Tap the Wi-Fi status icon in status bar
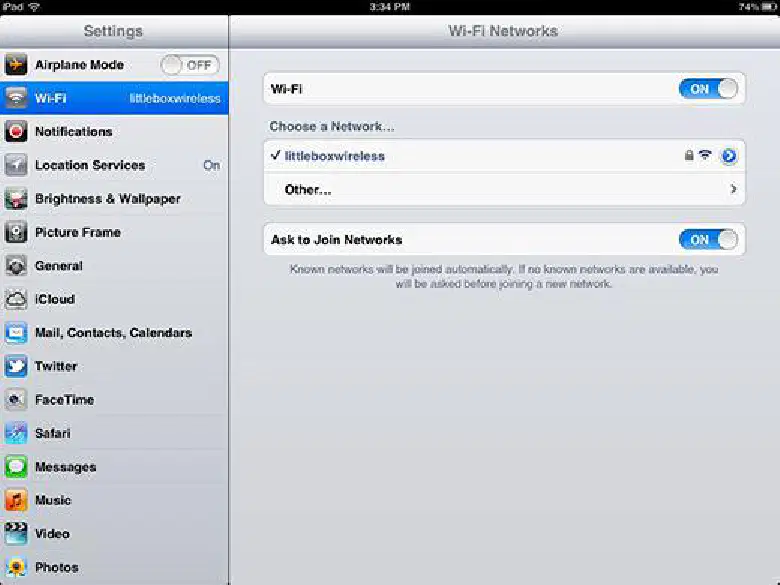This screenshot has height=585, width=780. [x=34, y=6]
